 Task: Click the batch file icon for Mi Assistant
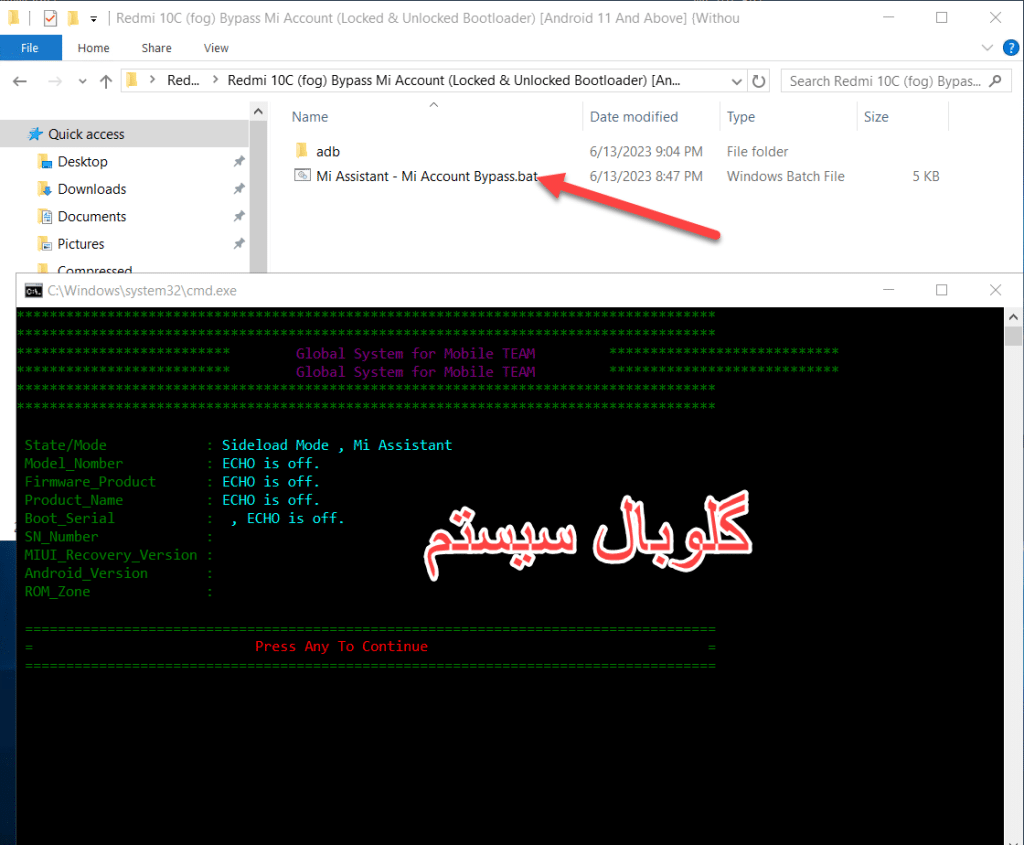click(302, 175)
